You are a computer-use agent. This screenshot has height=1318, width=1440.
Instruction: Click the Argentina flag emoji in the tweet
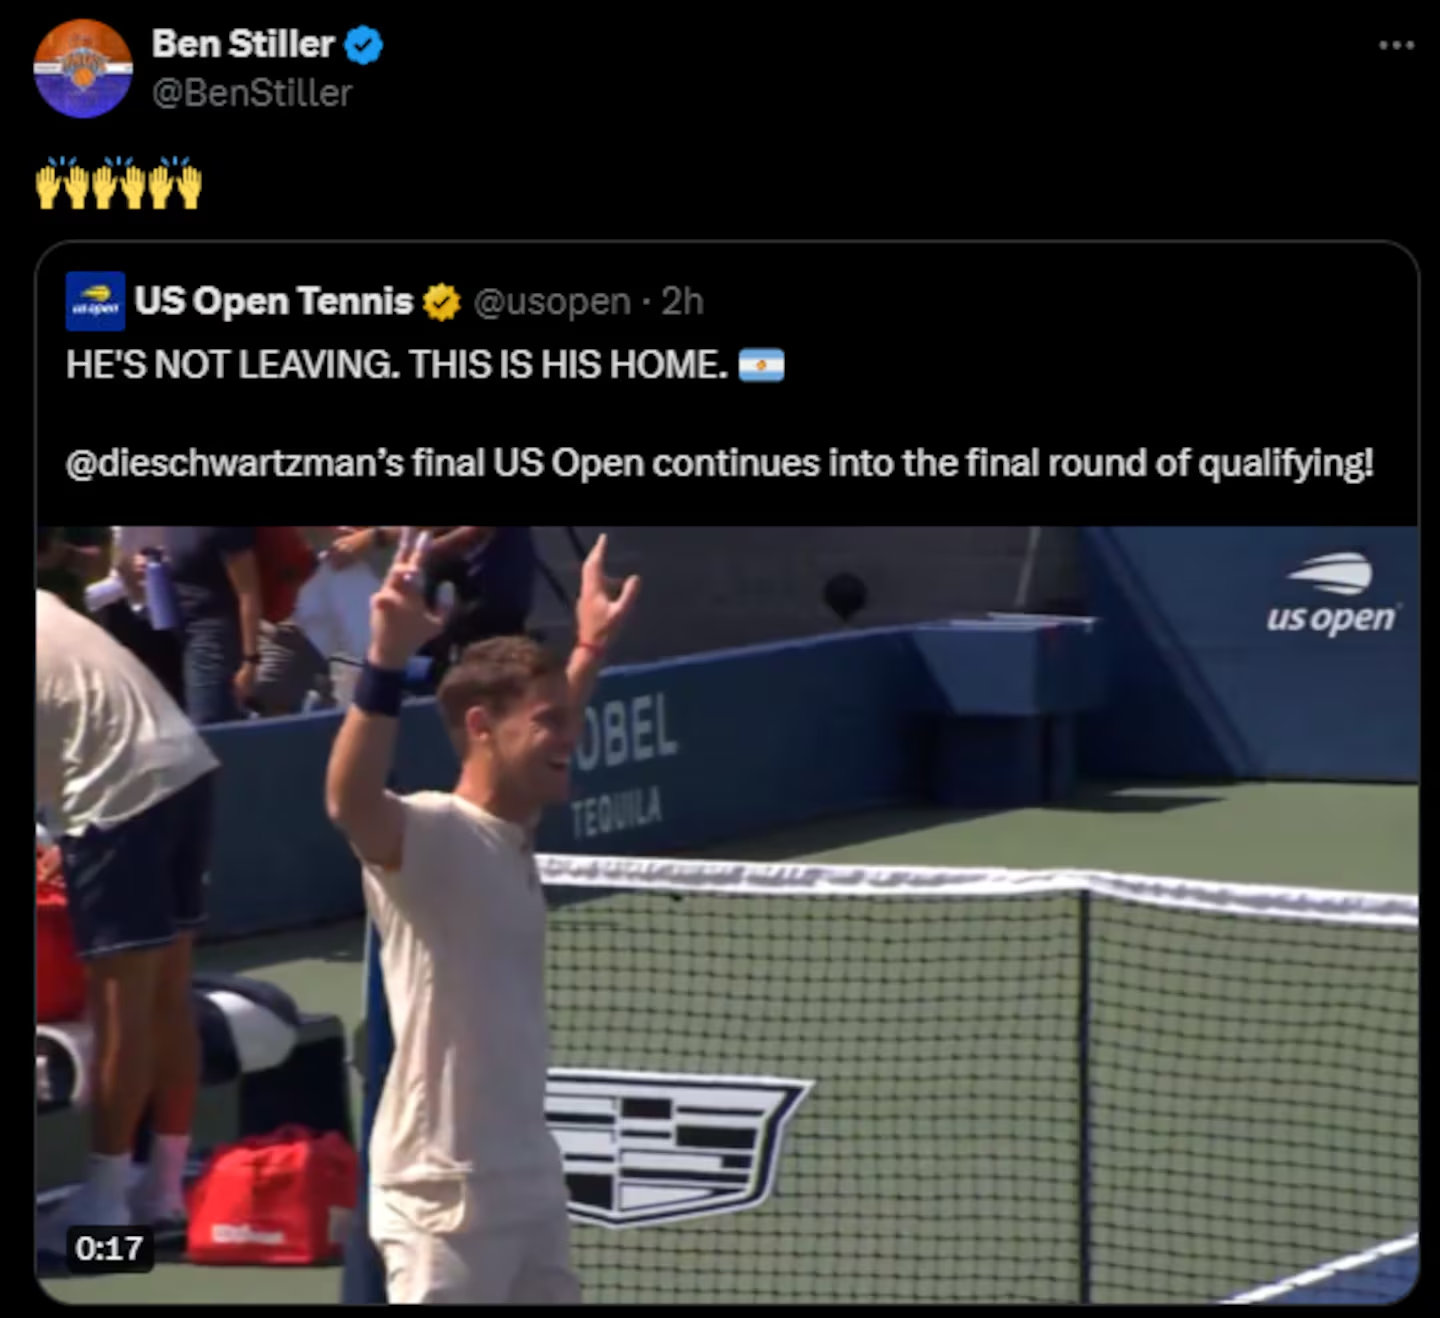[762, 365]
